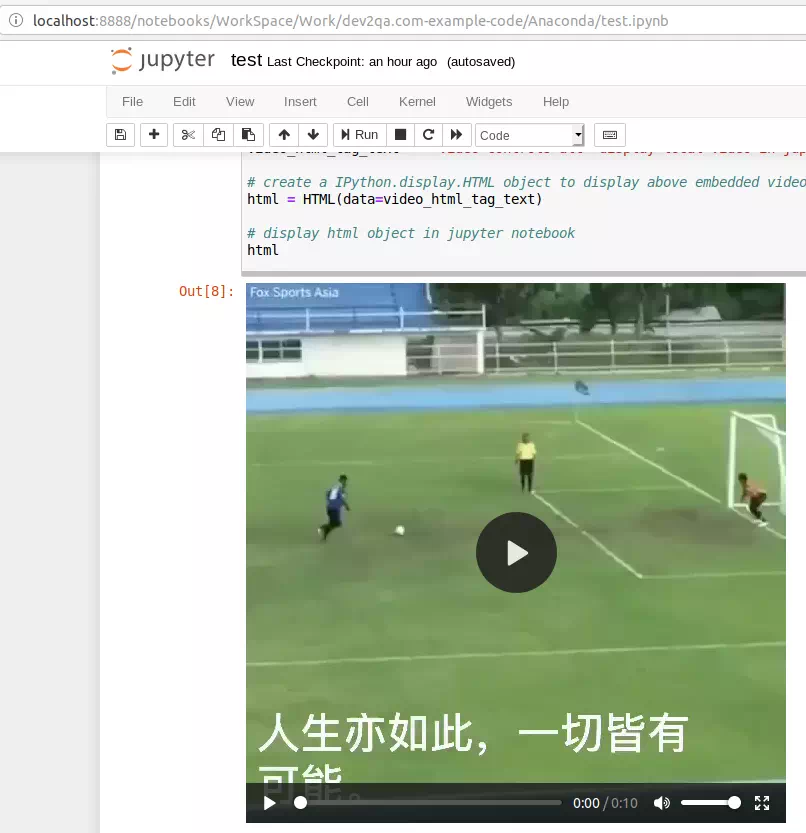
Task: View site information icon in address bar
Action: [16, 20]
